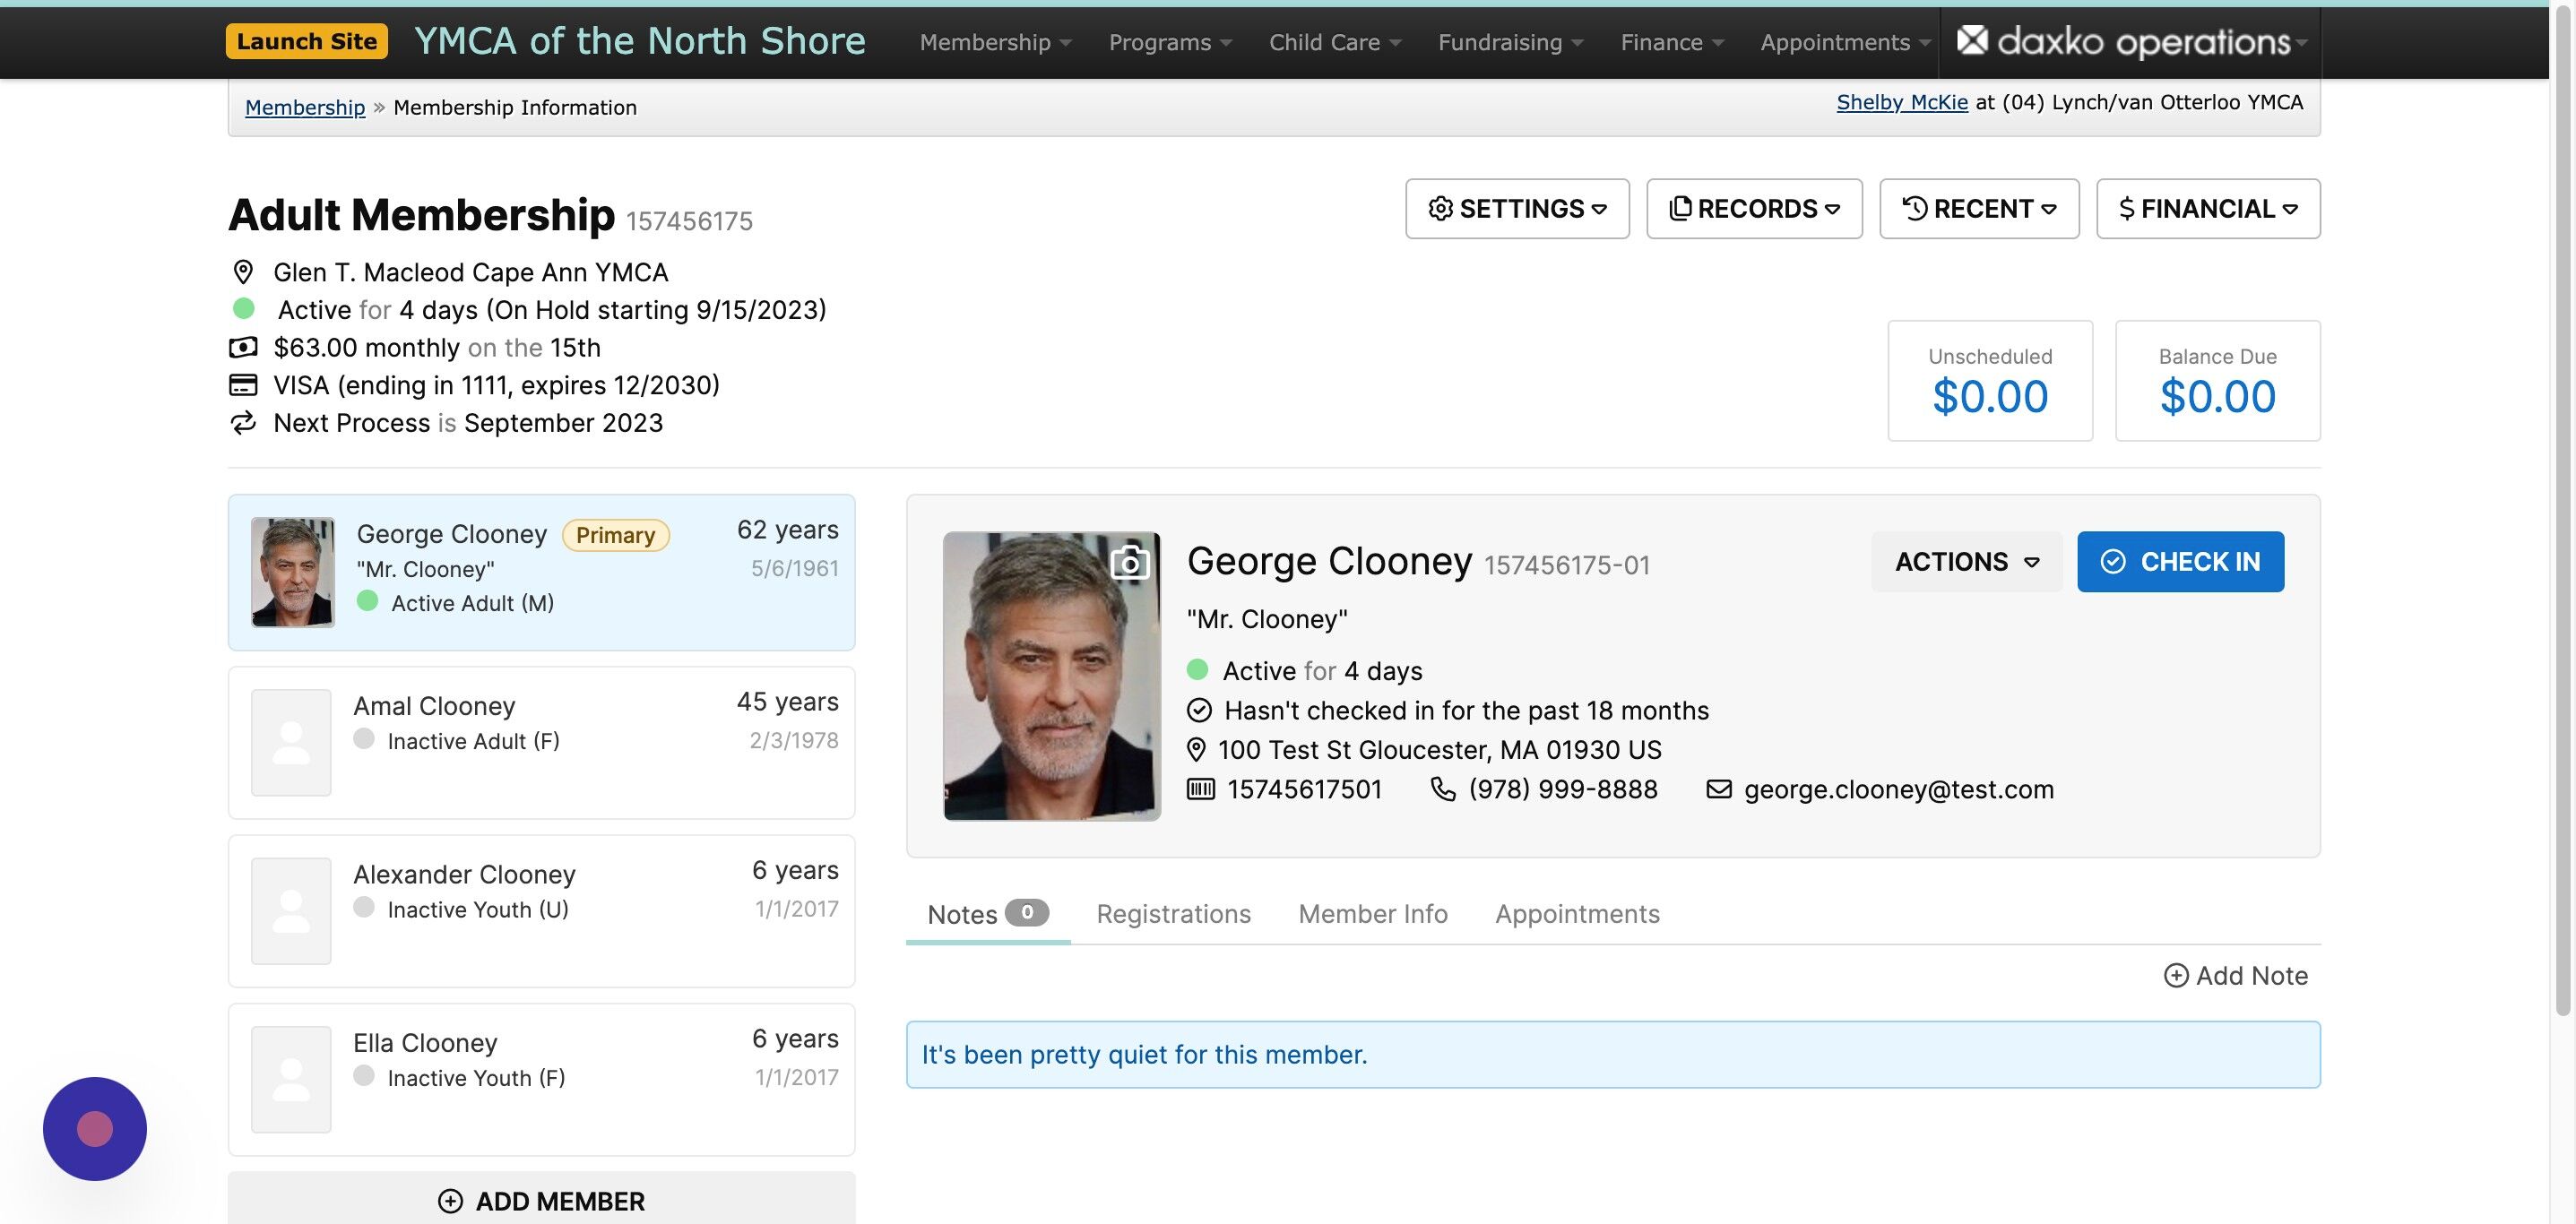Click the gear icon in the Settings button

click(x=1441, y=208)
